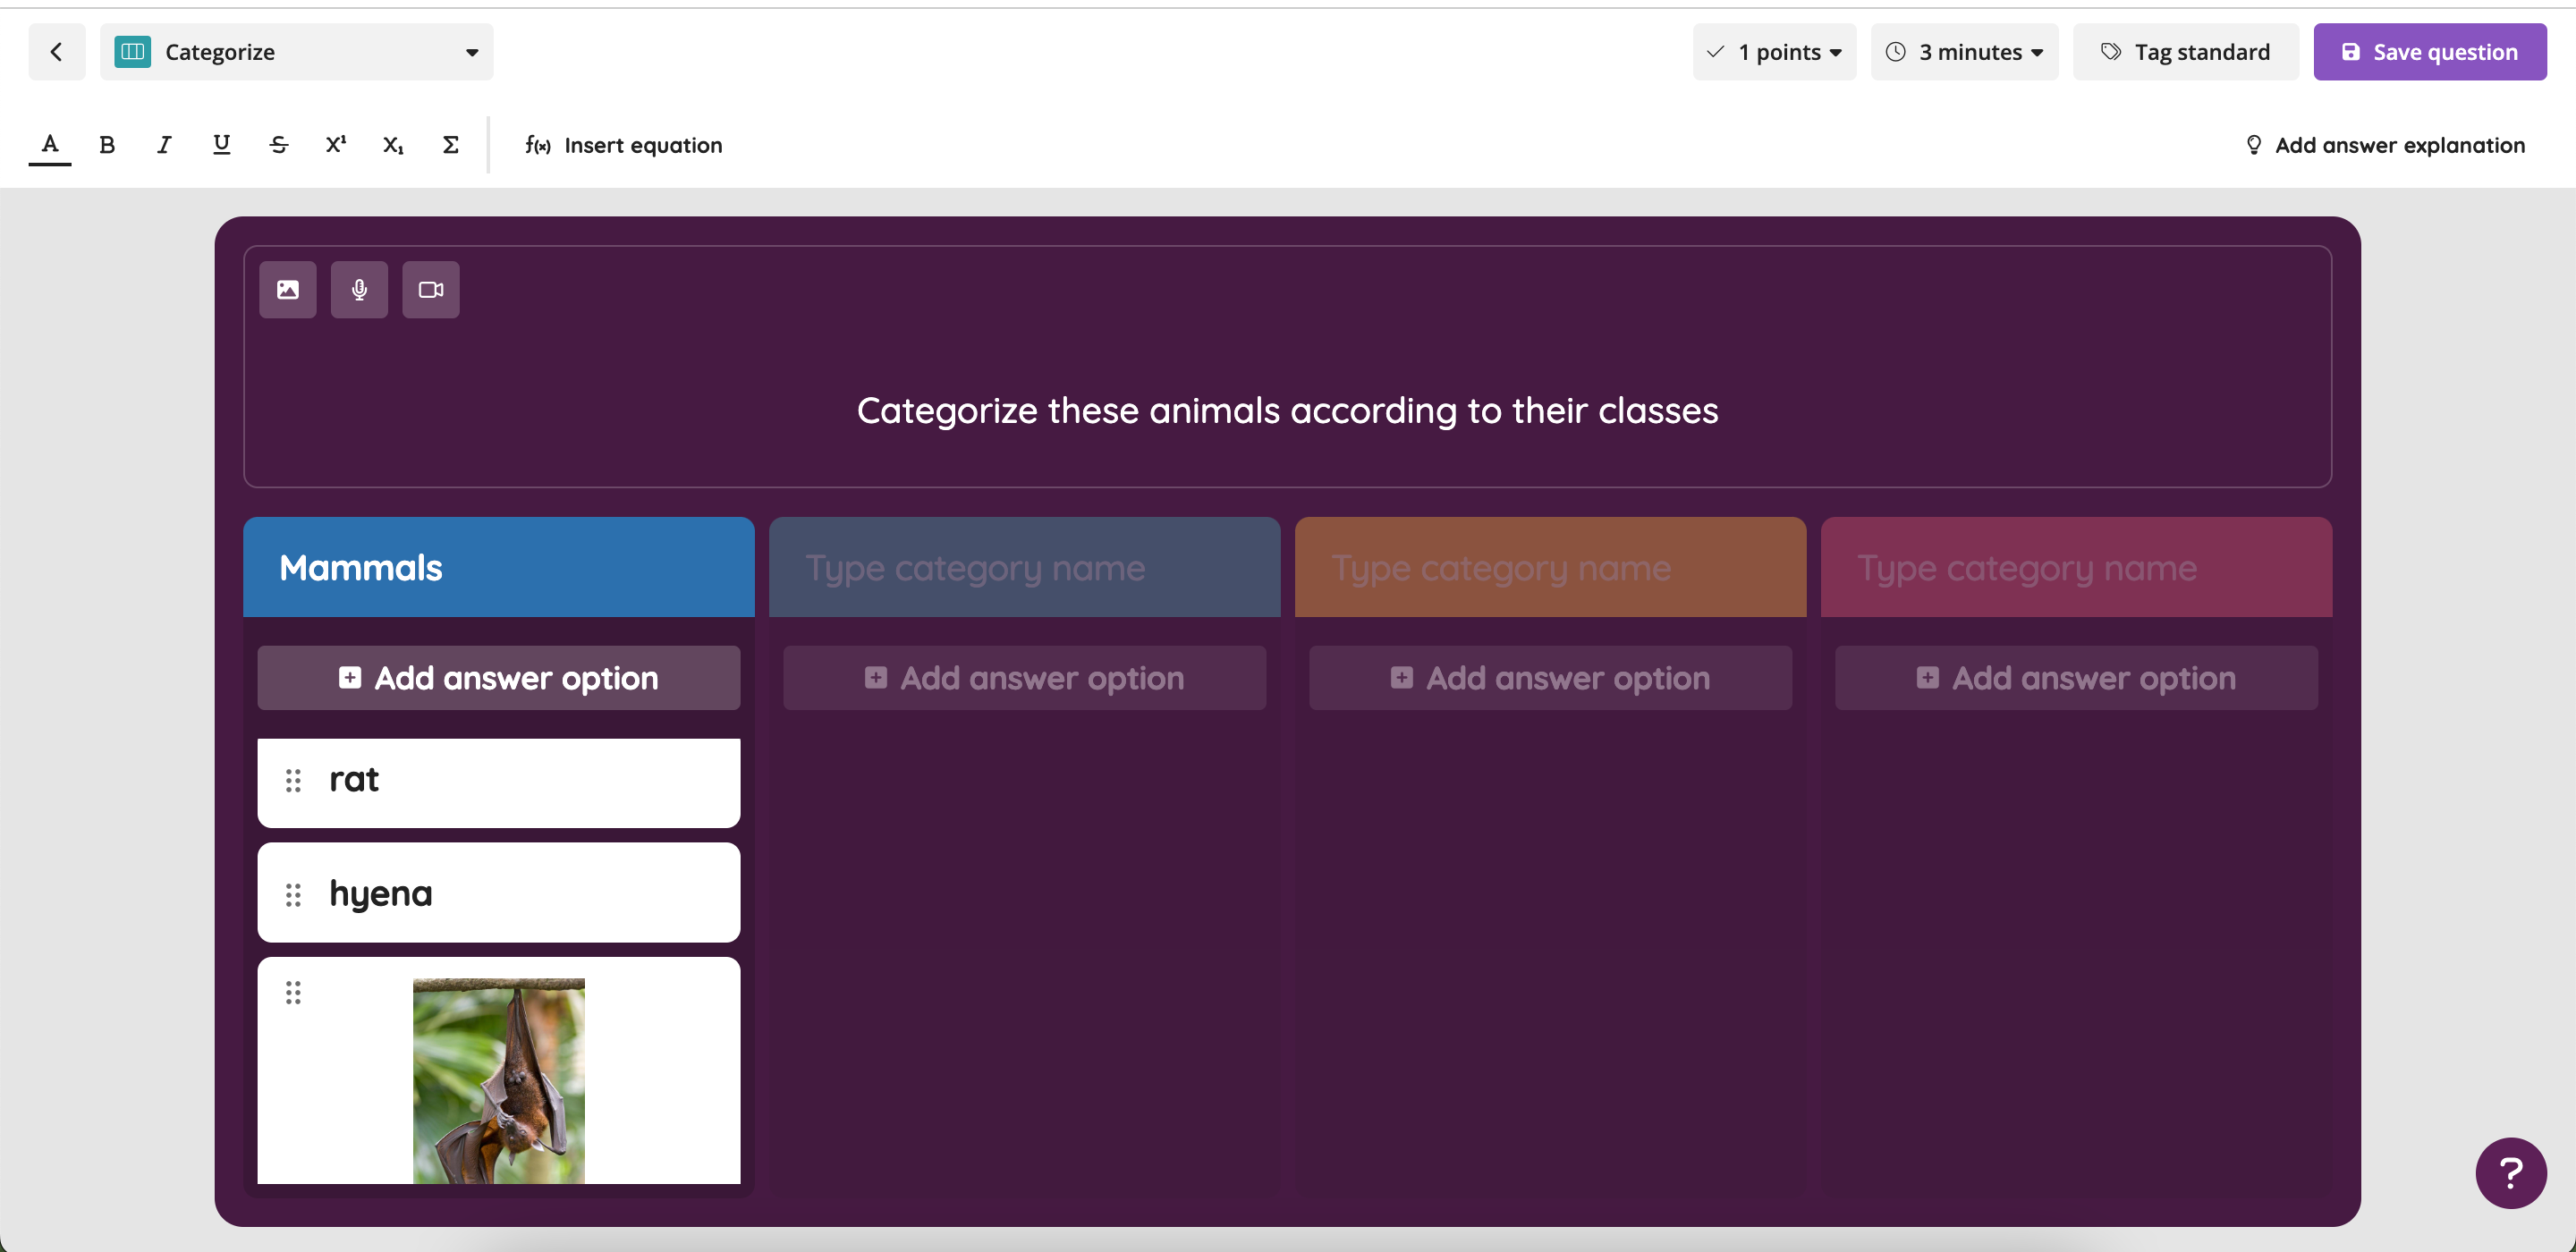Click the second category name field
Viewport: 2576px width, 1252px height.
(x=1024, y=568)
